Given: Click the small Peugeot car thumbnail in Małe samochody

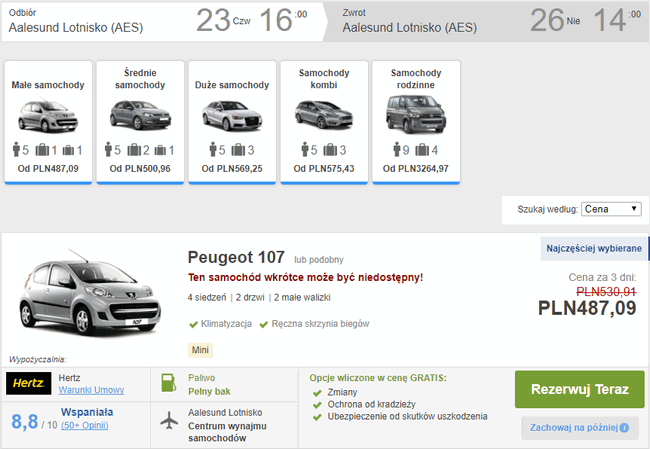Looking at the screenshot, I should coord(48,115).
